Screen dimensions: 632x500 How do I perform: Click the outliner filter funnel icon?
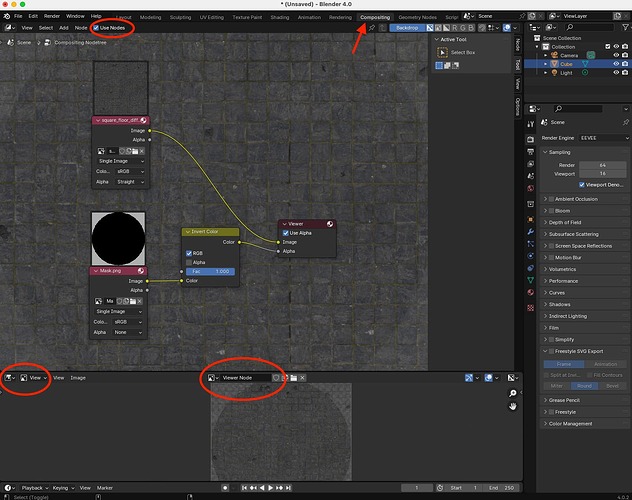tap(625, 27)
